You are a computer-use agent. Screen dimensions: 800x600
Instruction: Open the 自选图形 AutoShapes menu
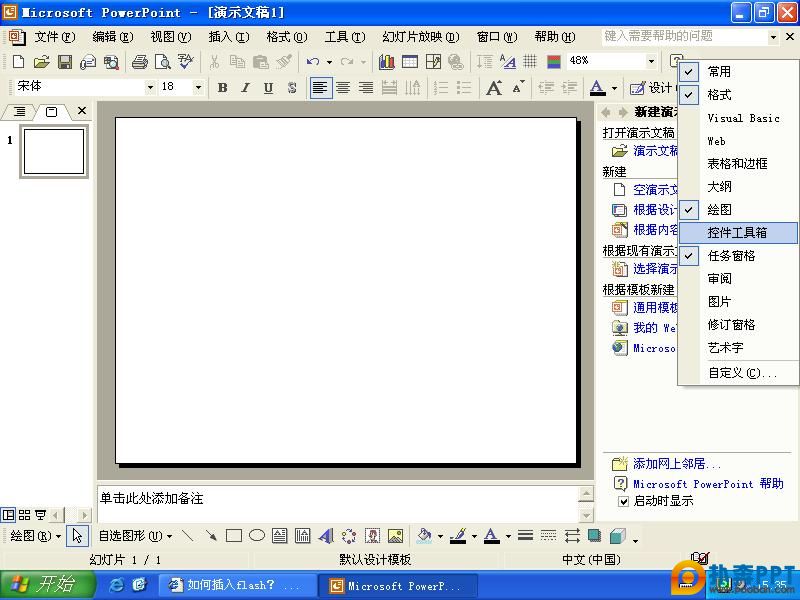pyautogui.click(x=135, y=536)
